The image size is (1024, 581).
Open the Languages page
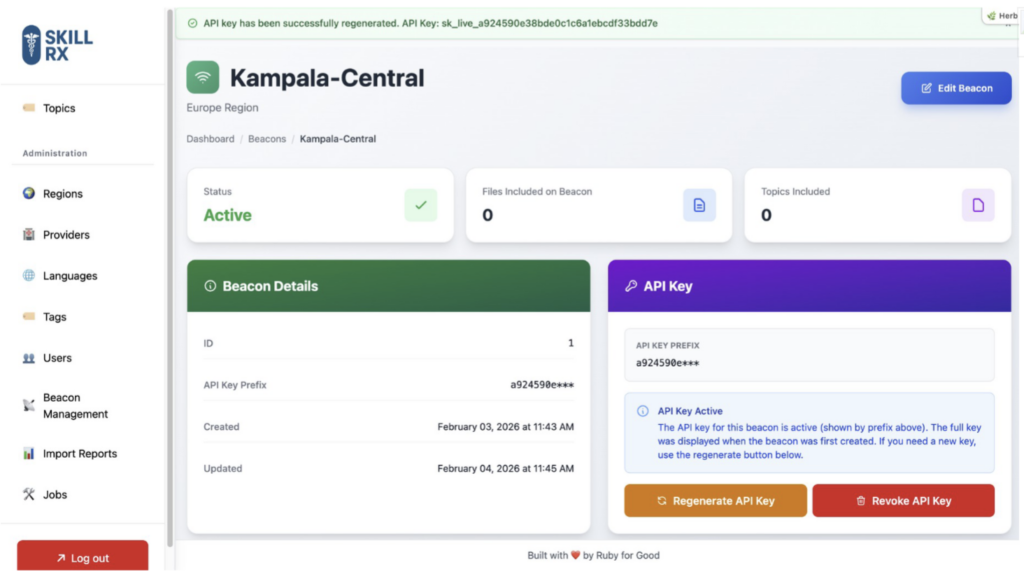tap(70, 275)
